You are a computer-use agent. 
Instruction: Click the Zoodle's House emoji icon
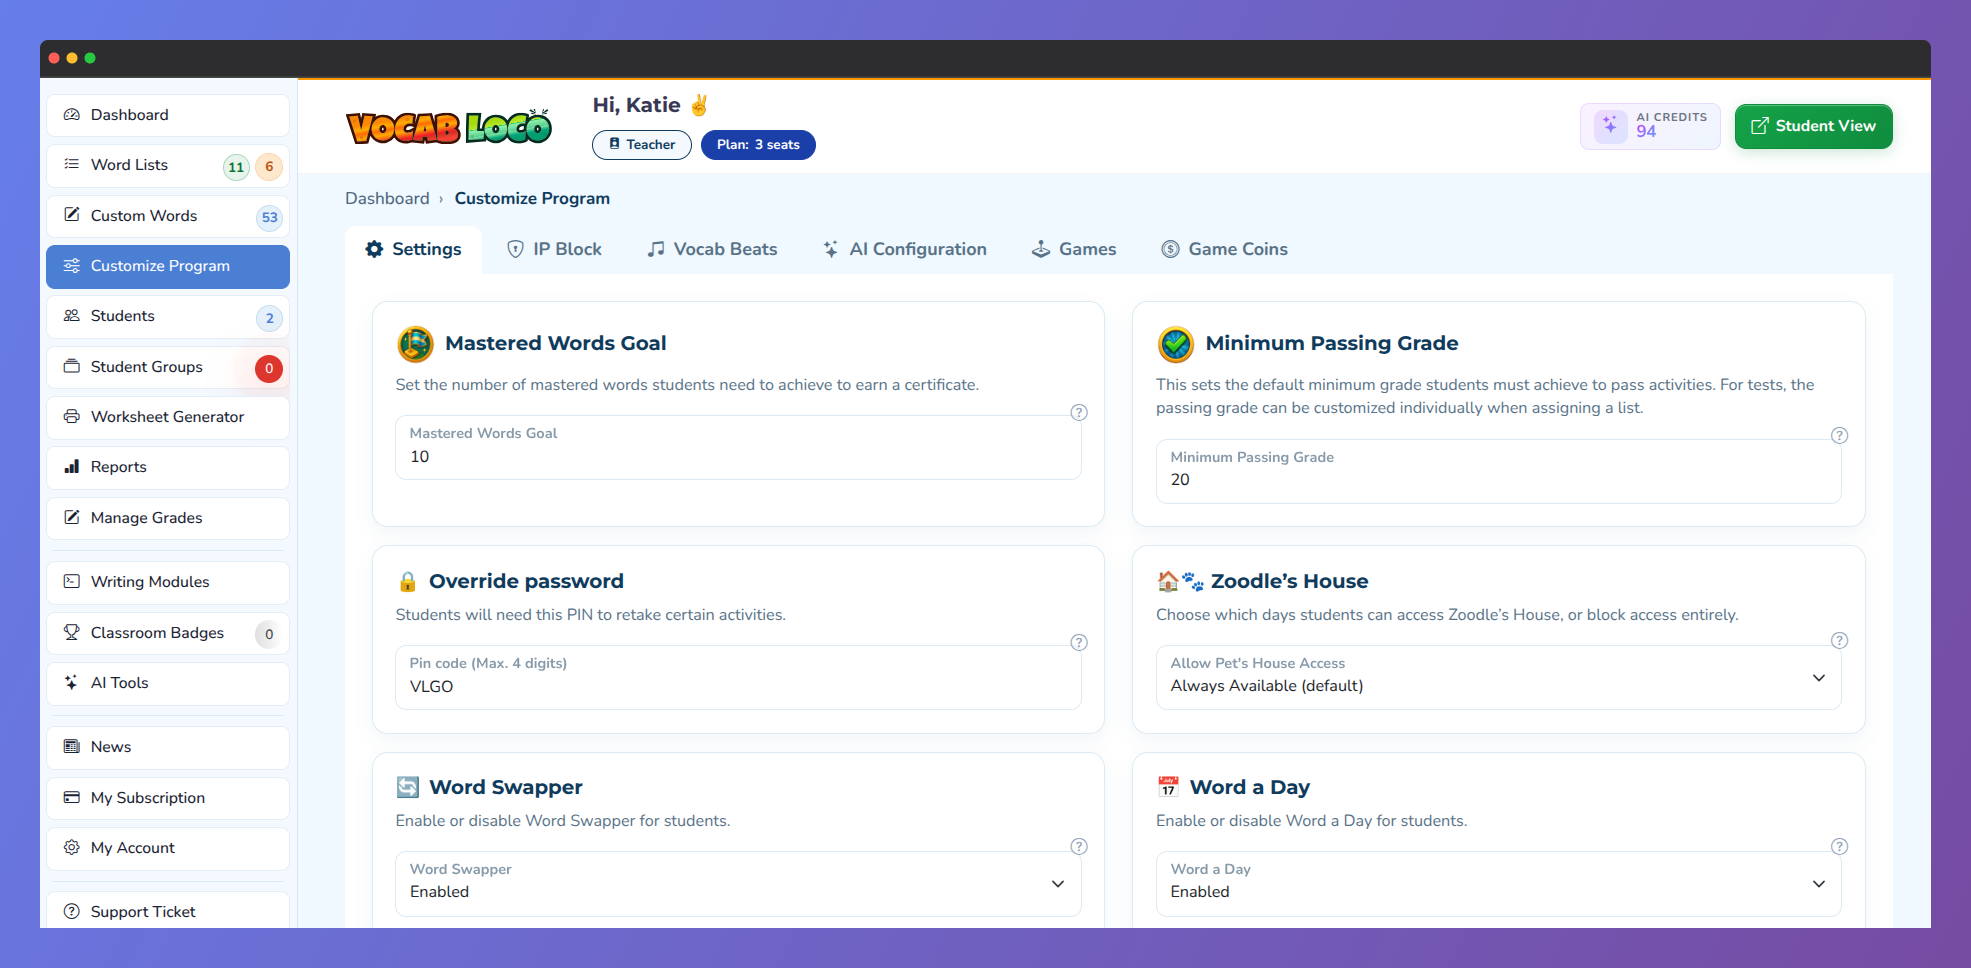tap(1180, 581)
